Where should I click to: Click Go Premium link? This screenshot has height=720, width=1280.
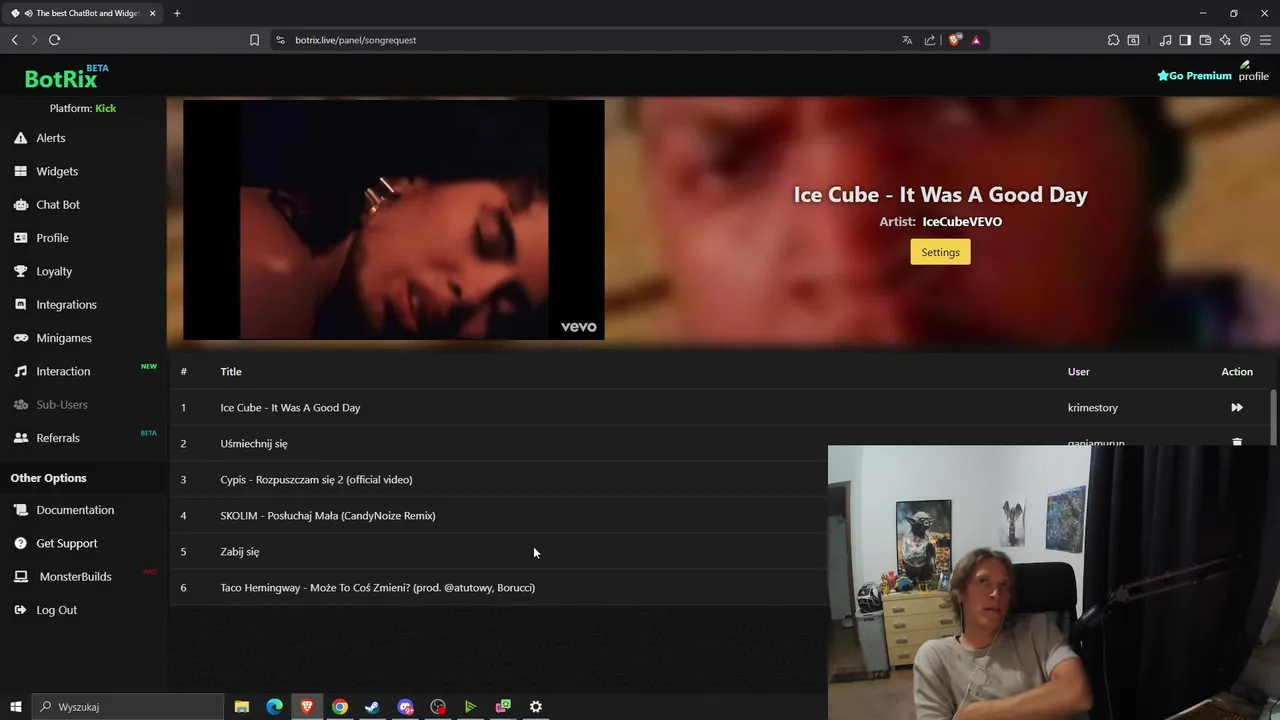coord(1194,76)
